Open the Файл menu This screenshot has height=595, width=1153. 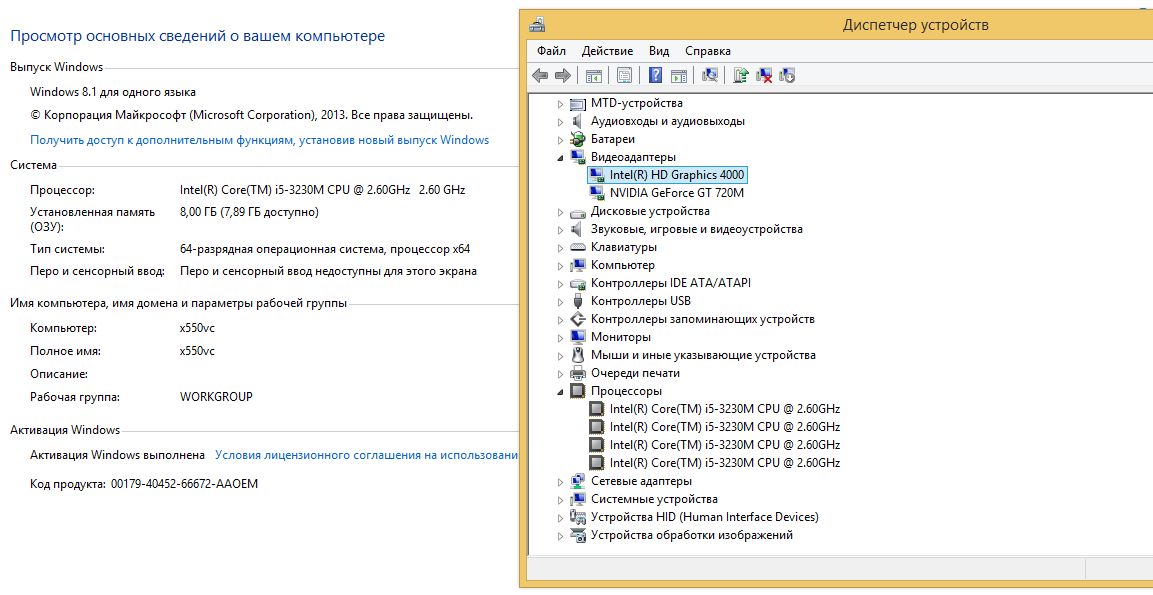point(551,51)
